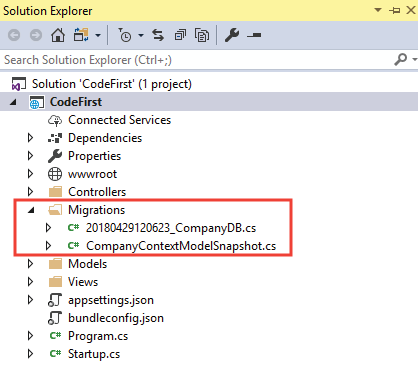Viewport: 418px width, 368px height.
Task: Open the view switcher dropdown arrow
Action: (x=98, y=35)
